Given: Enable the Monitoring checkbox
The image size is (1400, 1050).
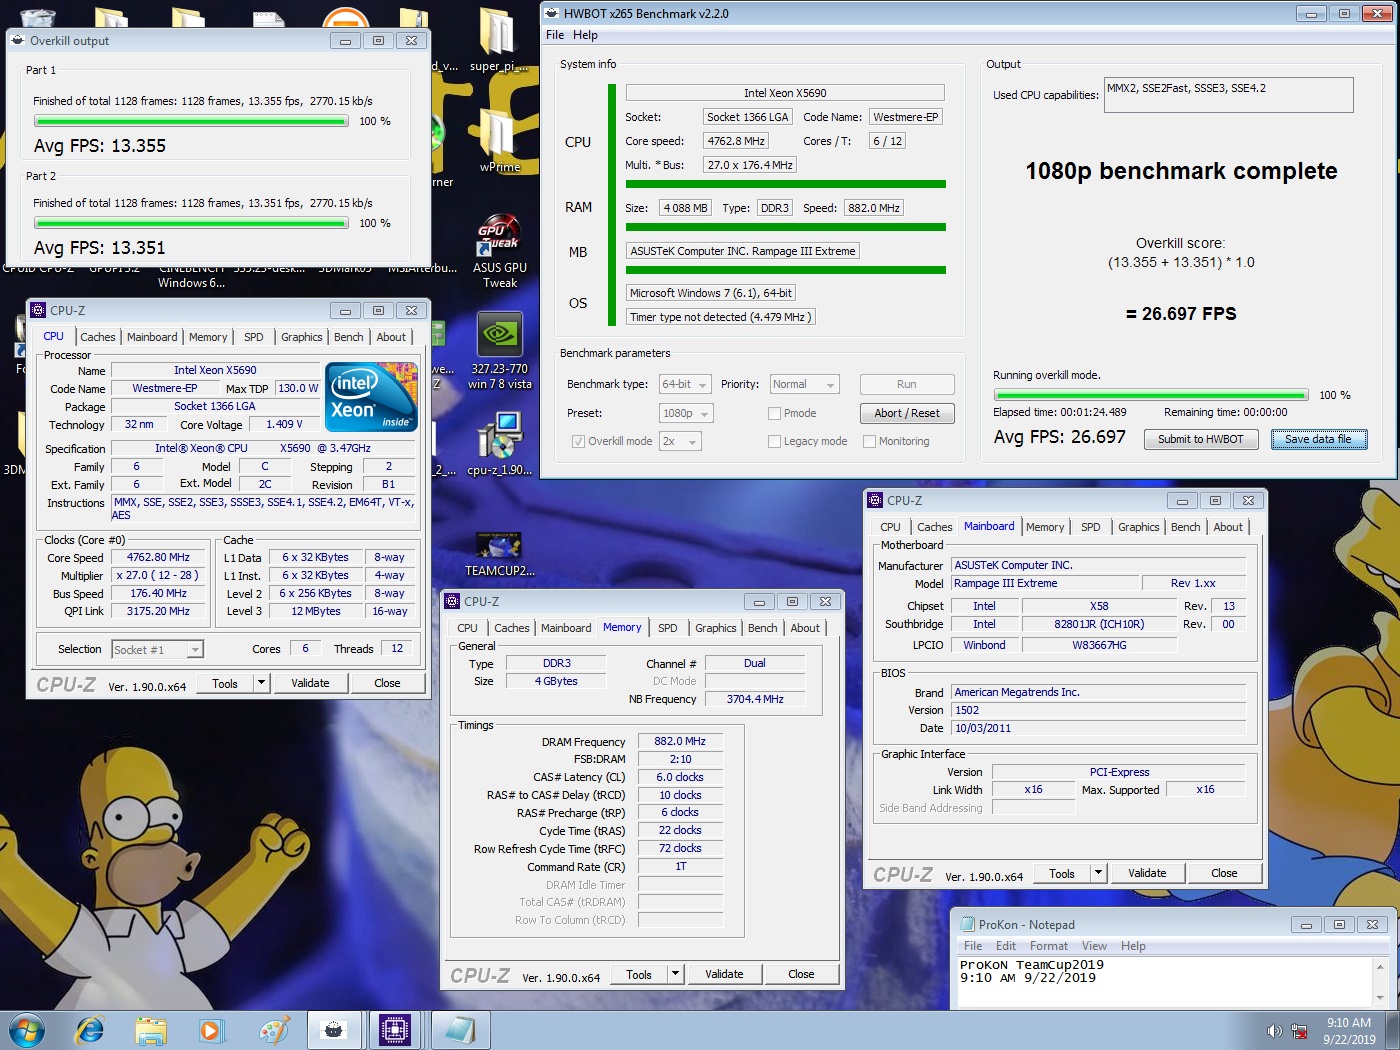Looking at the screenshot, I should coord(869,441).
